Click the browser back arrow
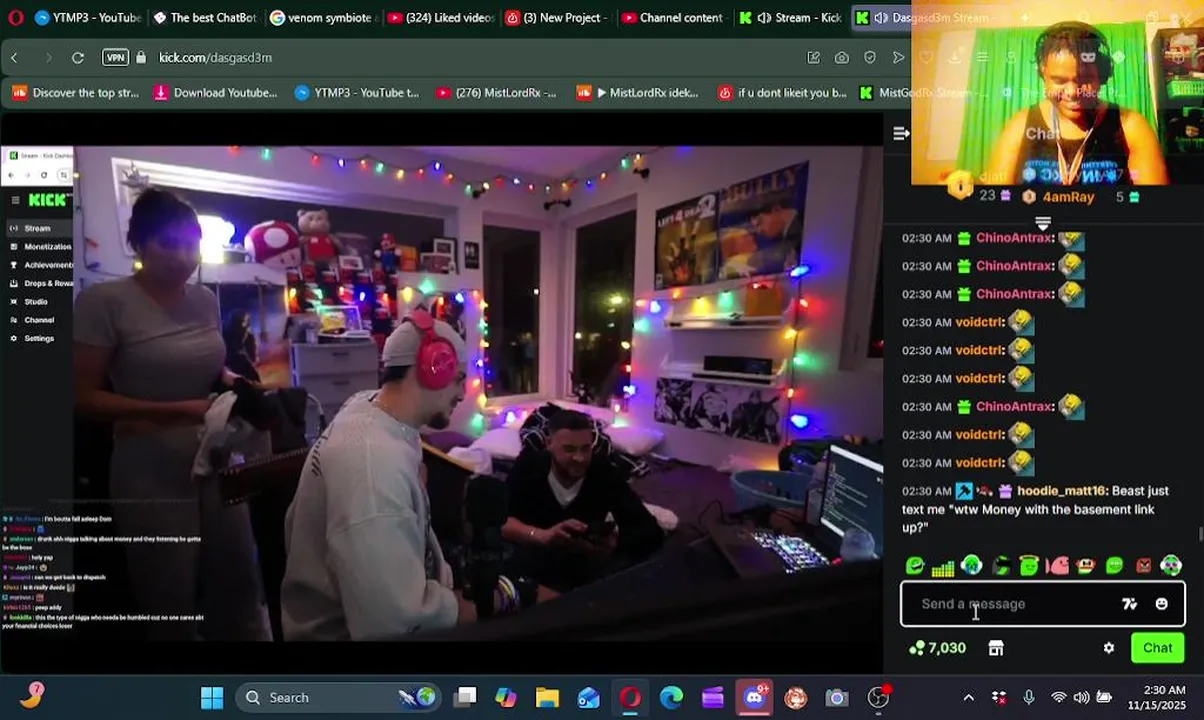 15,58
